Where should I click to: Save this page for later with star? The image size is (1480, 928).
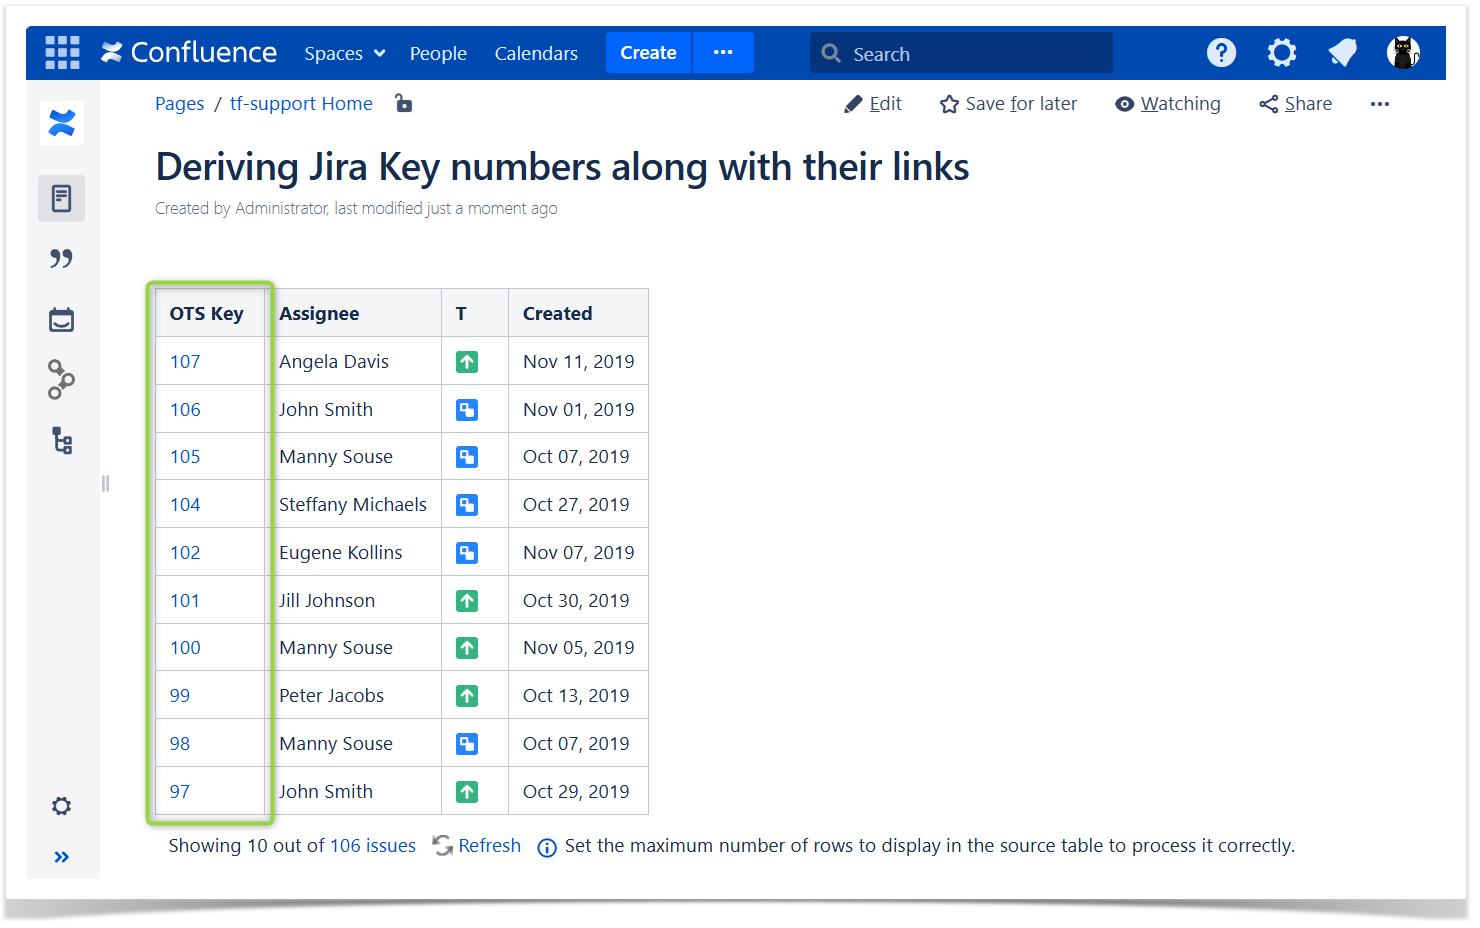pos(1008,104)
